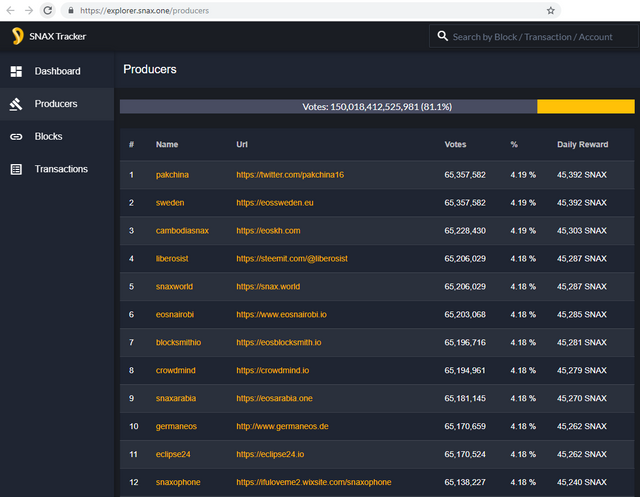Visit https://eclipse24.io link

click(270, 455)
